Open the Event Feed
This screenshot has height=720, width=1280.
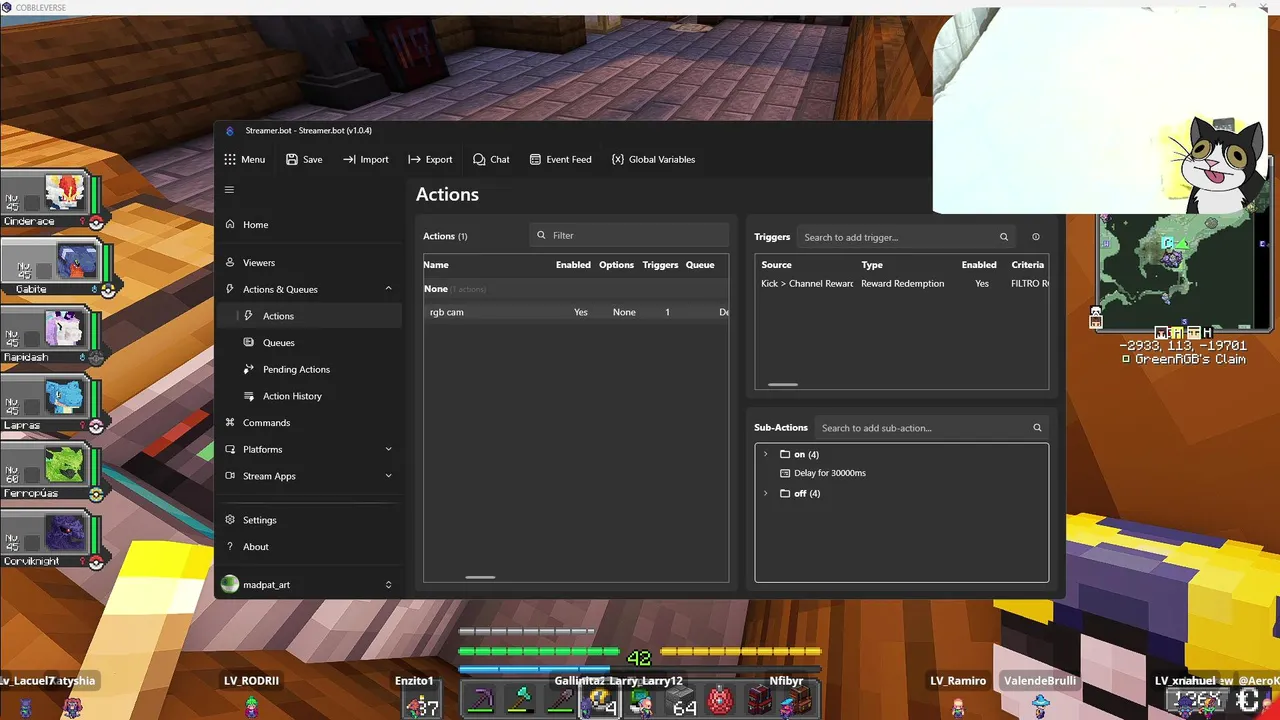pos(560,159)
